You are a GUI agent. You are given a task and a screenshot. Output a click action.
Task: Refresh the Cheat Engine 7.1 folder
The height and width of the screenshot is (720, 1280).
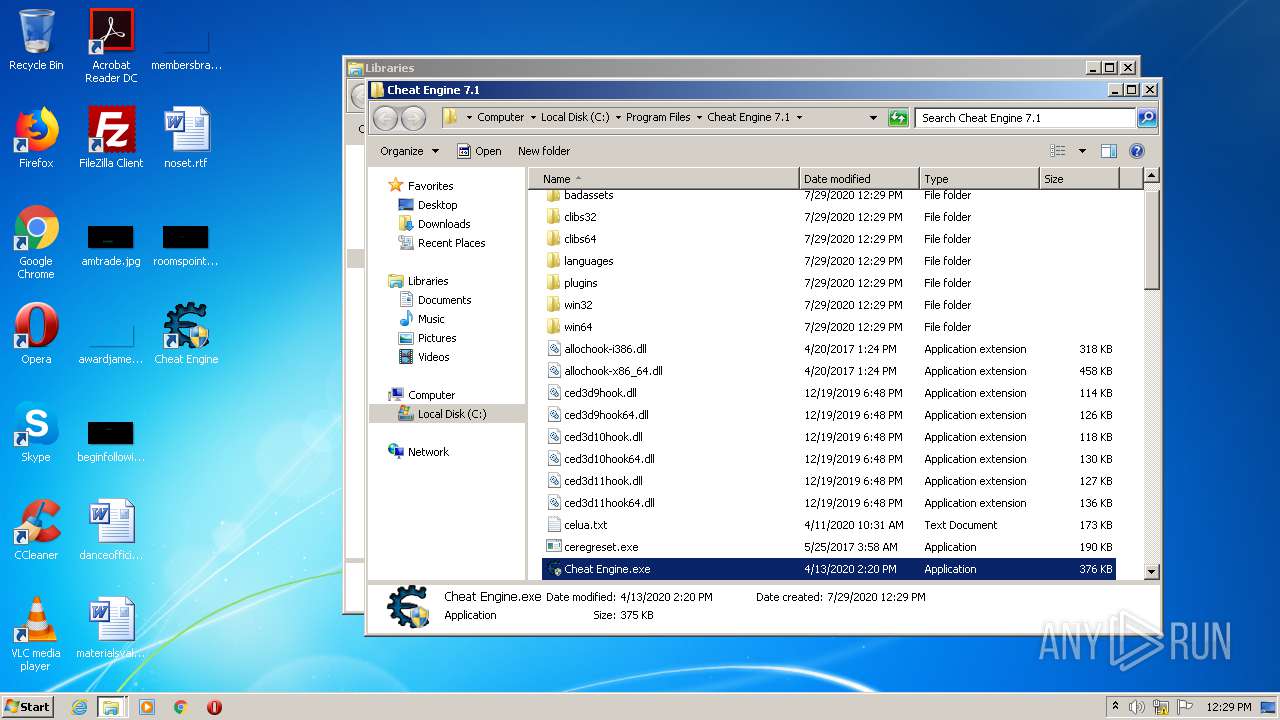[898, 118]
